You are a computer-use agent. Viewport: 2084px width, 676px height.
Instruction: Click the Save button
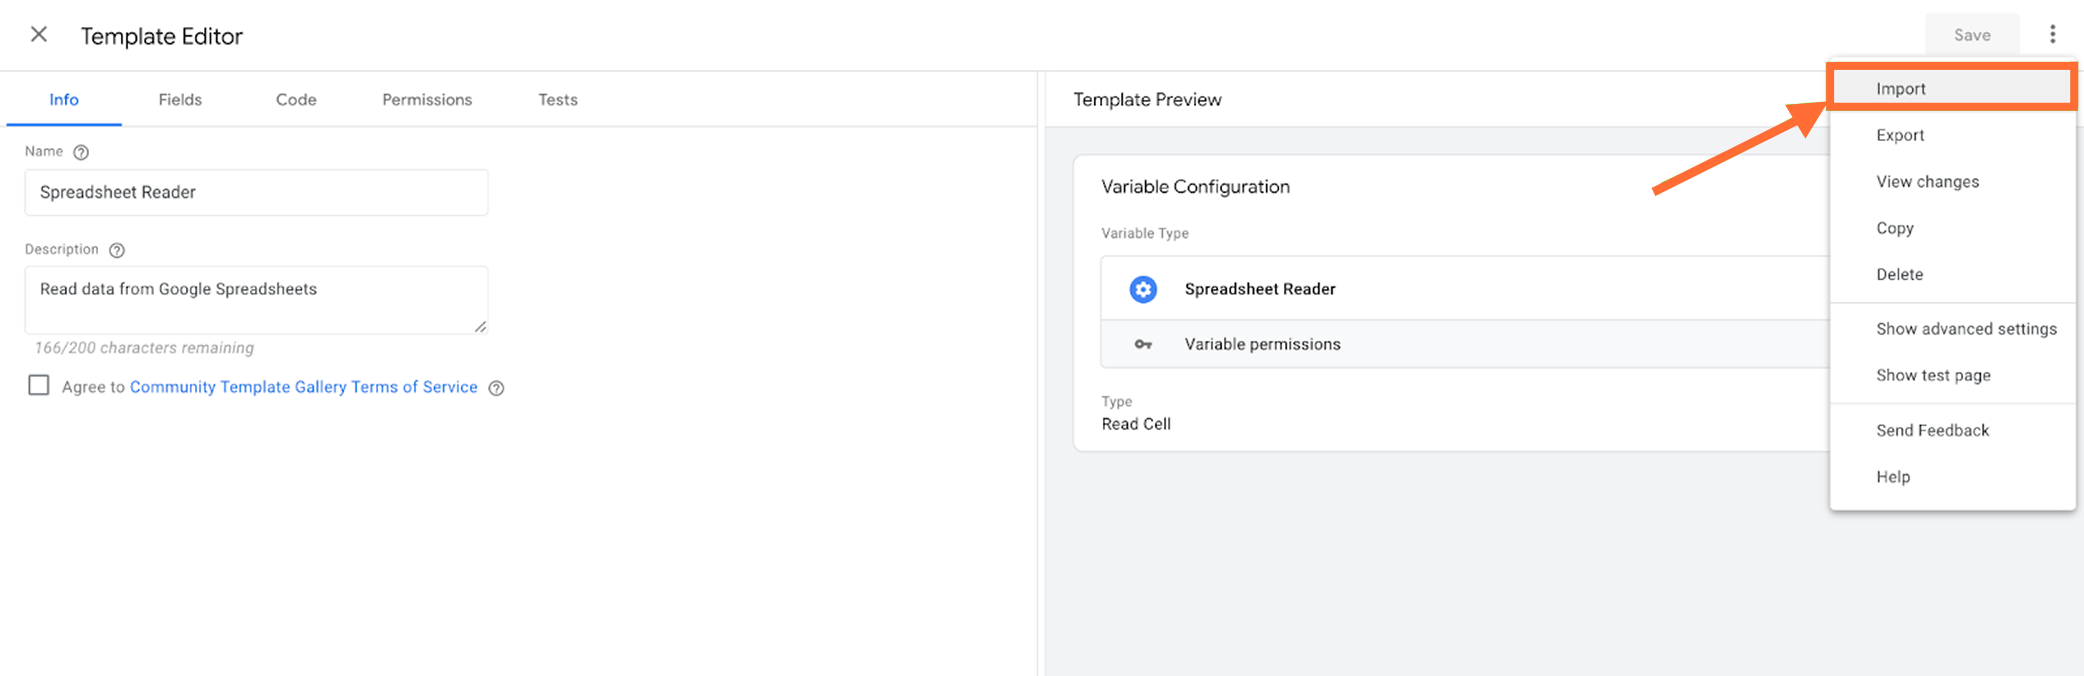(1972, 35)
